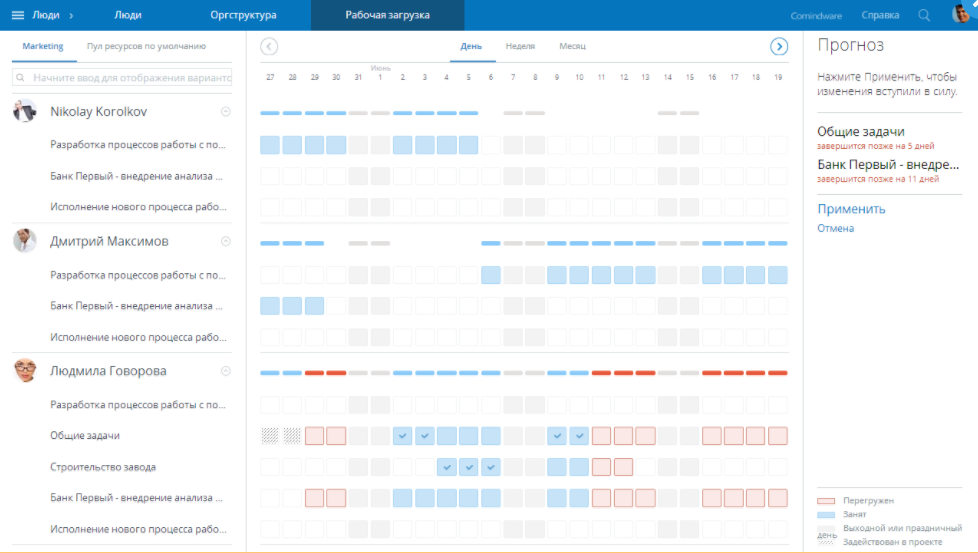Click Людмила Говорова's avatar photo
This screenshot has width=978, height=553.
[x=25, y=371]
